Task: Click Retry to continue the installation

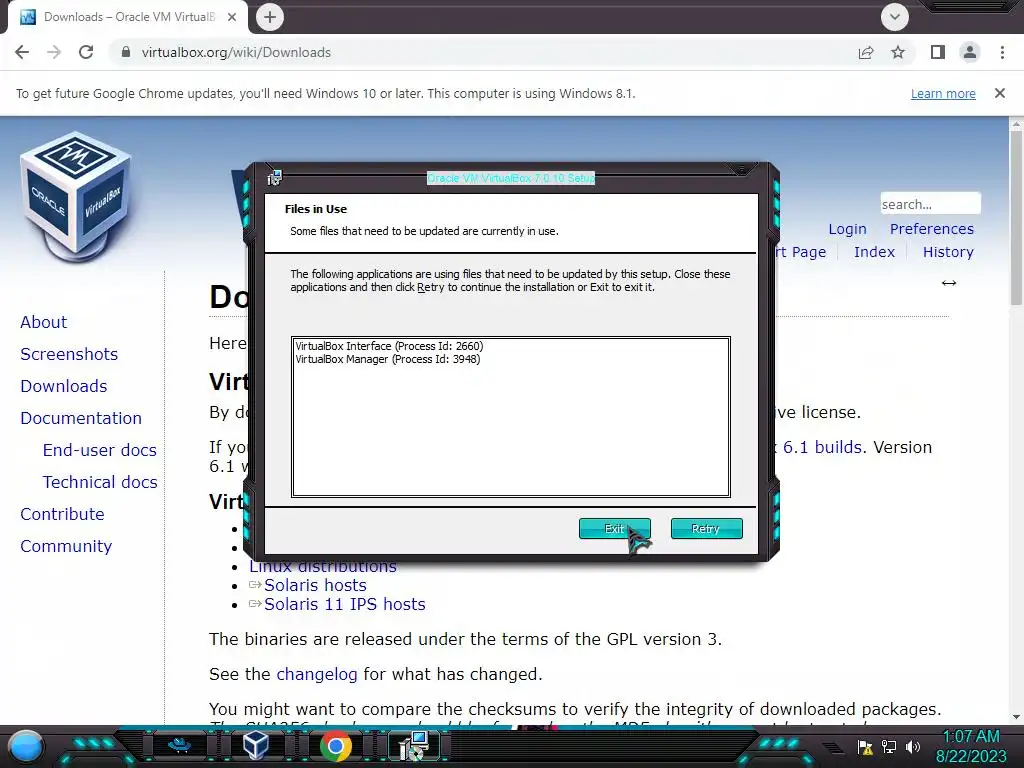Action: (x=706, y=528)
